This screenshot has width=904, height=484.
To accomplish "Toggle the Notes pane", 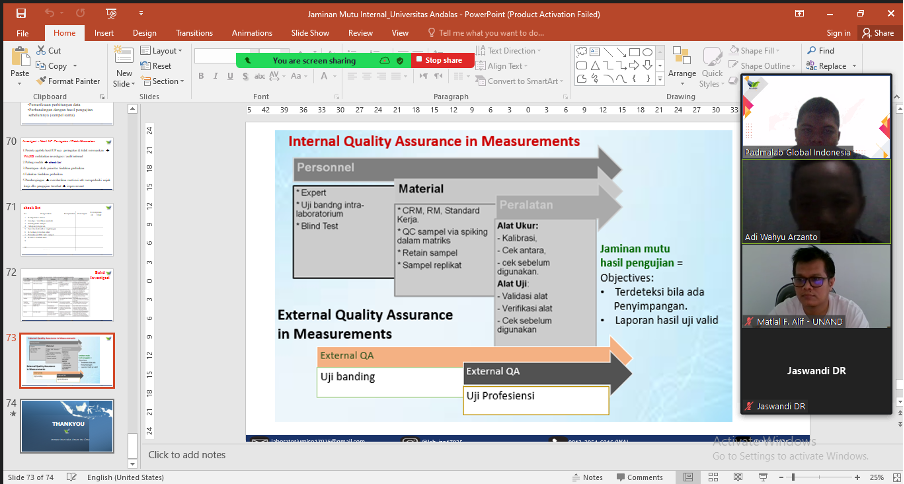I will [x=586, y=477].
